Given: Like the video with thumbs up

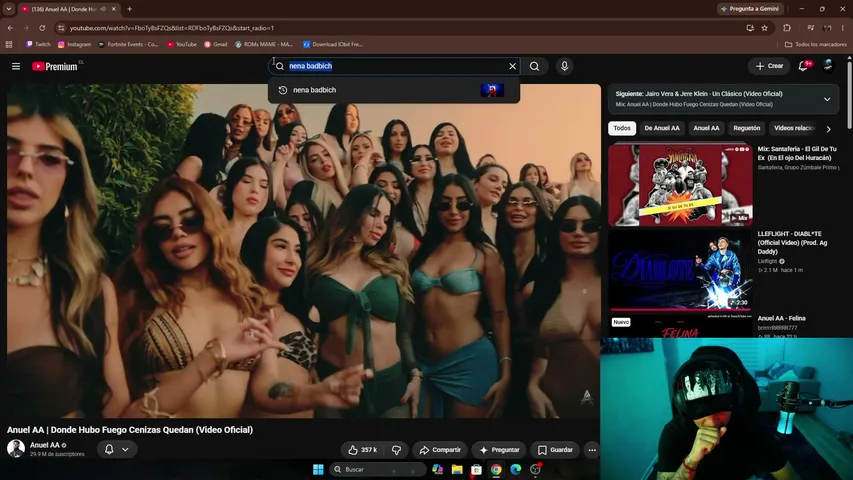Looking at the screenshot, I should click(363, 450).
